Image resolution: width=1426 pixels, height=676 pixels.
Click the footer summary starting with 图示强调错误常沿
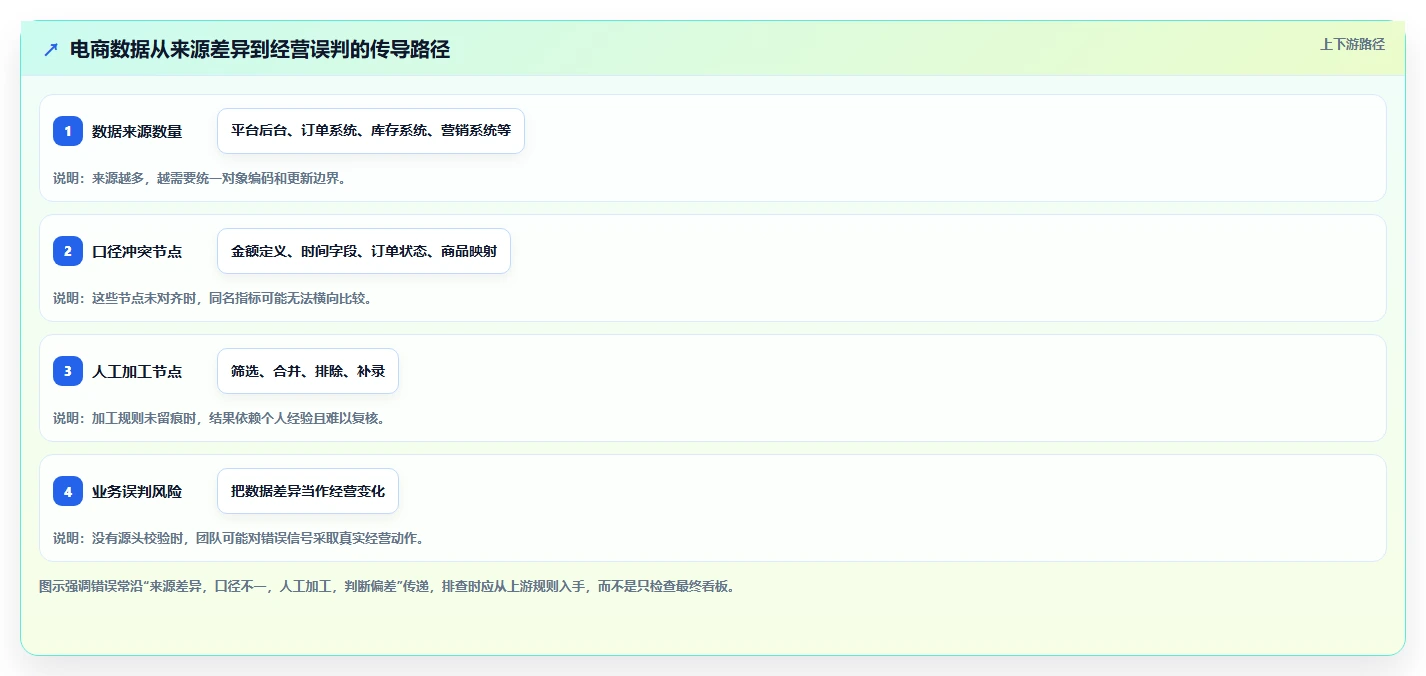[388, 586]
